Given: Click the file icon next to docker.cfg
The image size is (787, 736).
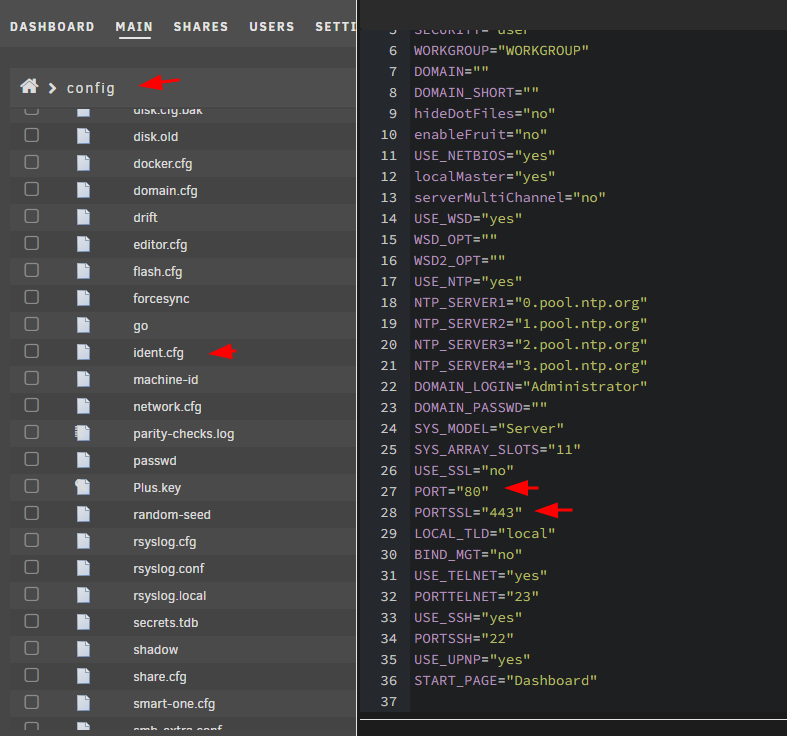Looking at the screenshot, I should (83, 163).
